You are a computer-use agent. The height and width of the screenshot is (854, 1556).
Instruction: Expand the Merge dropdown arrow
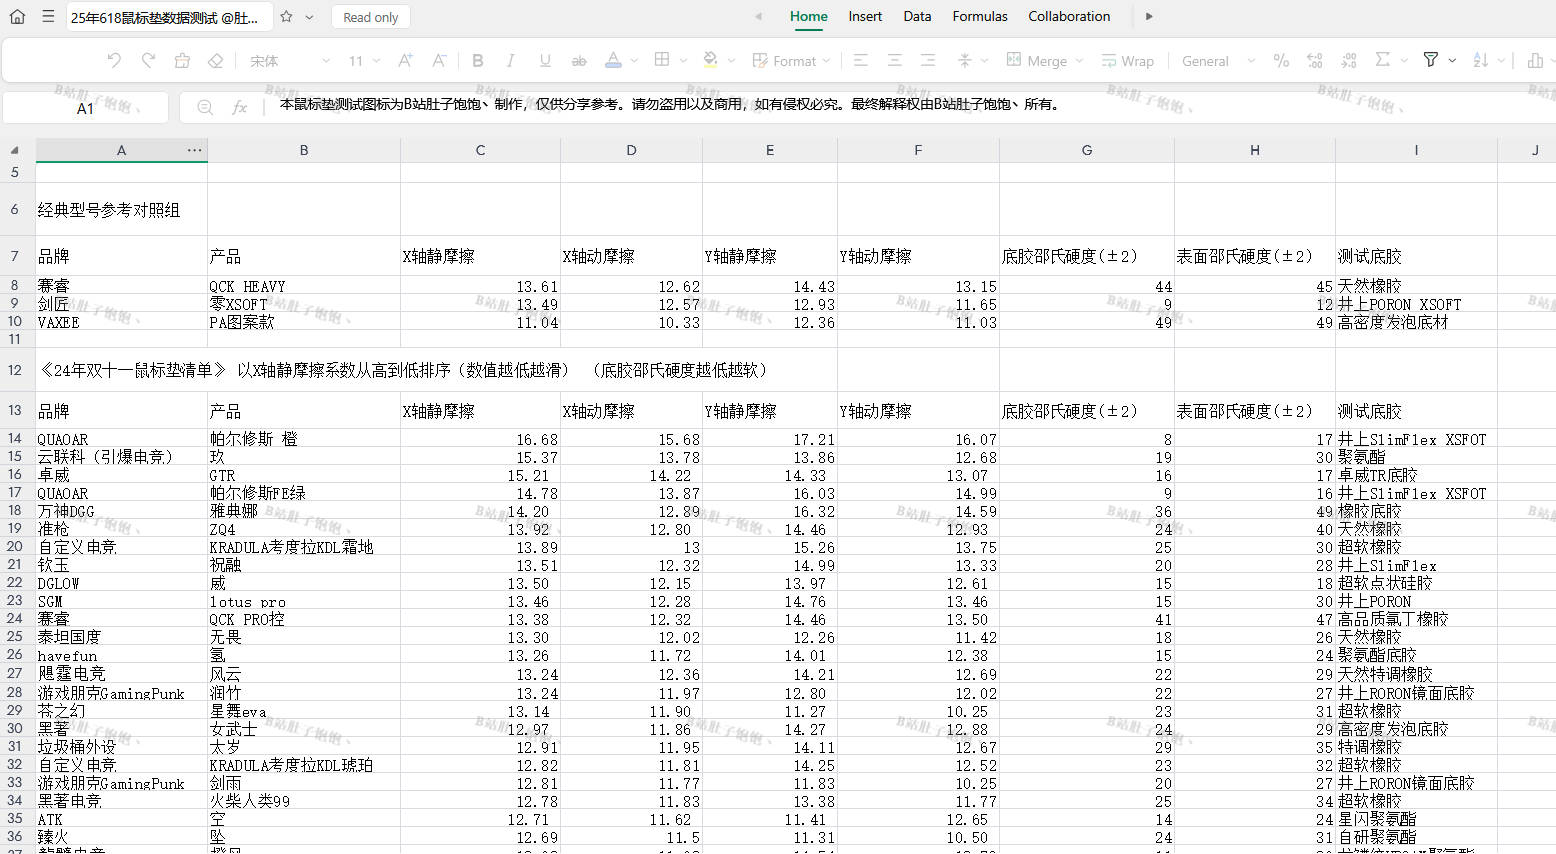[1079, 61]
